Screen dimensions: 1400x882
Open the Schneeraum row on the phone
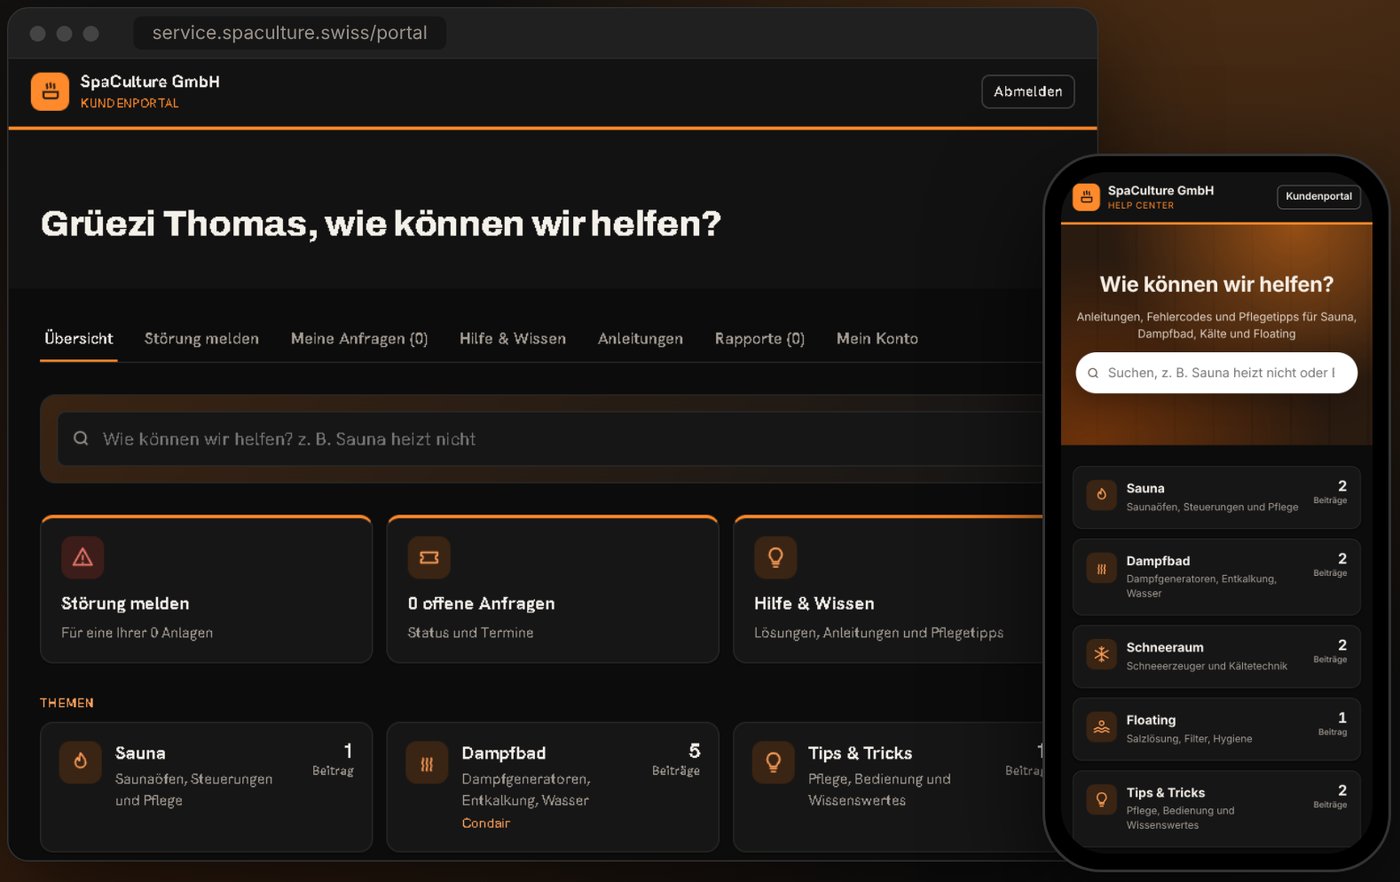pyautogui.click(x=1216, y=656)
